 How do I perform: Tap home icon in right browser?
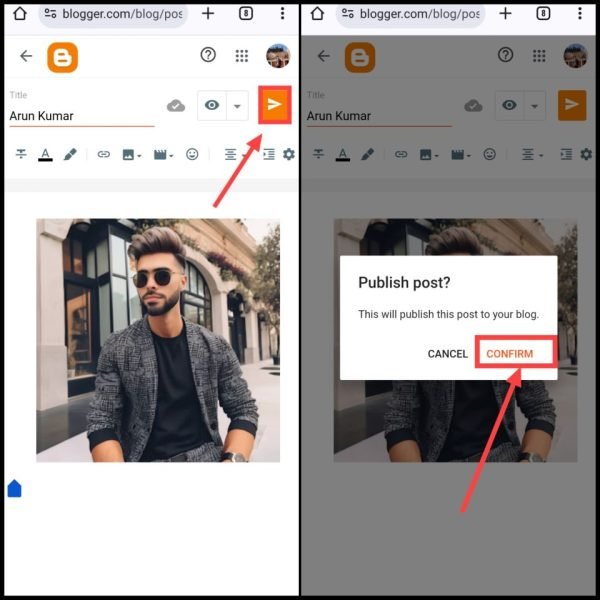click(317, 14)
